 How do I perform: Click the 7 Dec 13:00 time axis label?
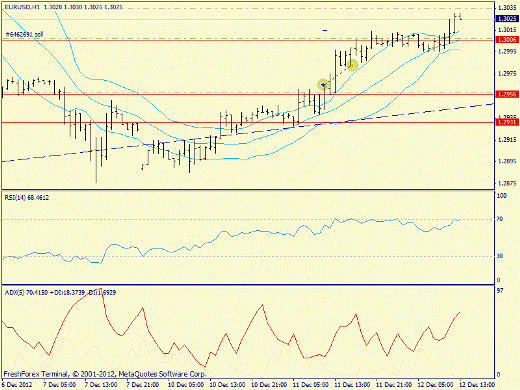pos(101,385)
